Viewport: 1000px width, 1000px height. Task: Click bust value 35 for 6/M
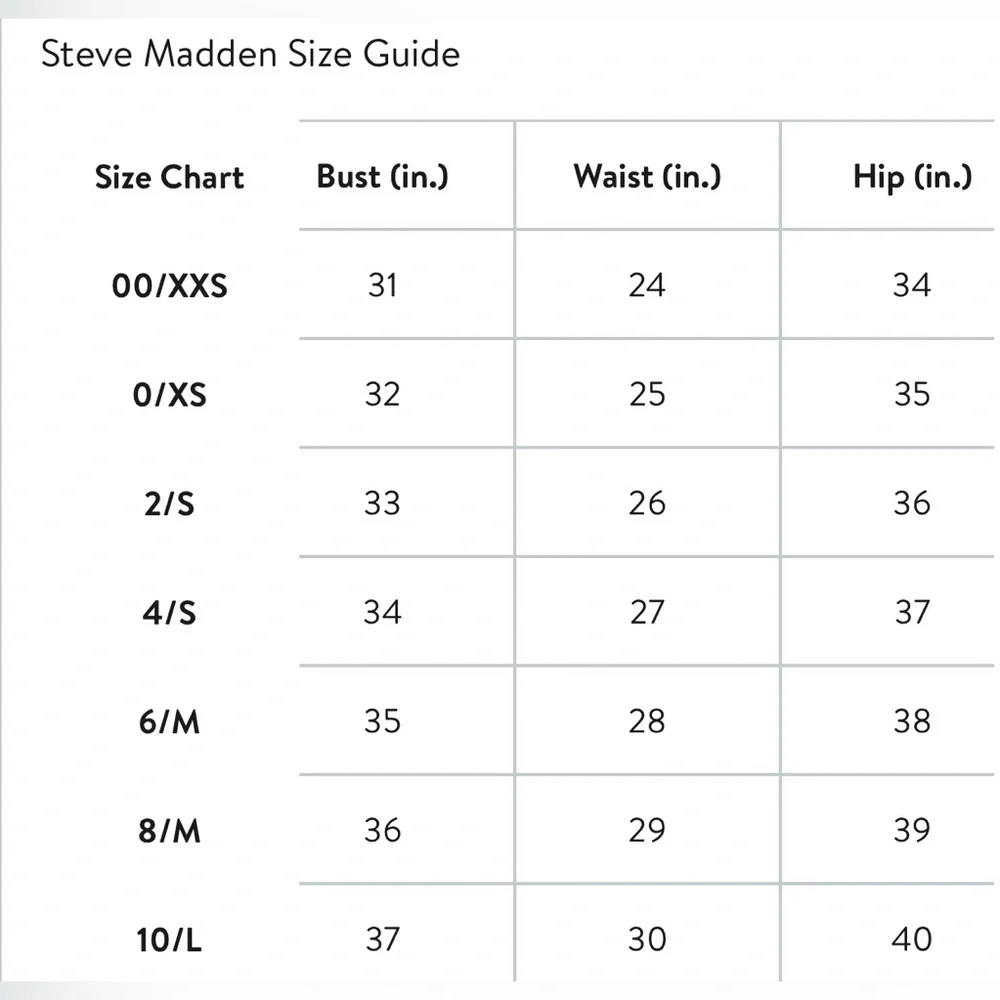point(383,721)
